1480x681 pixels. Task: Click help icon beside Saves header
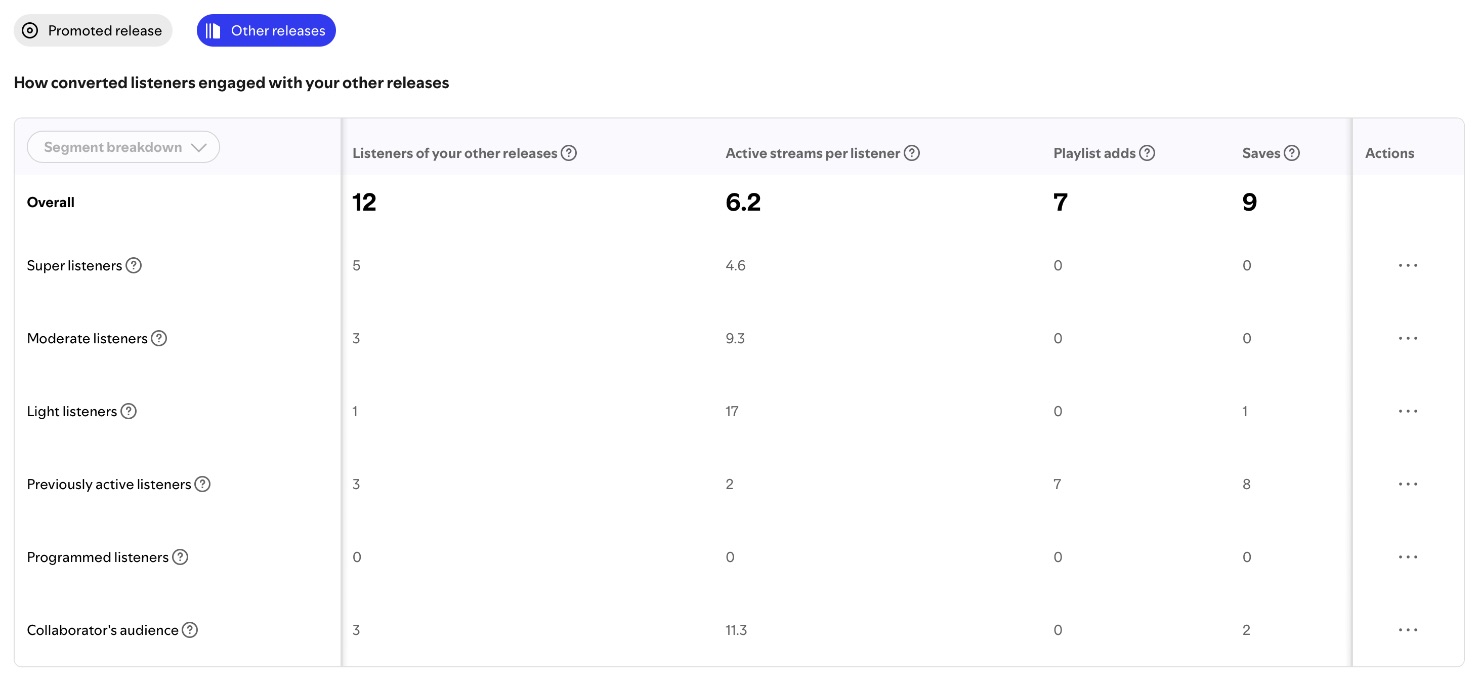pyautogui.click(x=1292, y=154)
